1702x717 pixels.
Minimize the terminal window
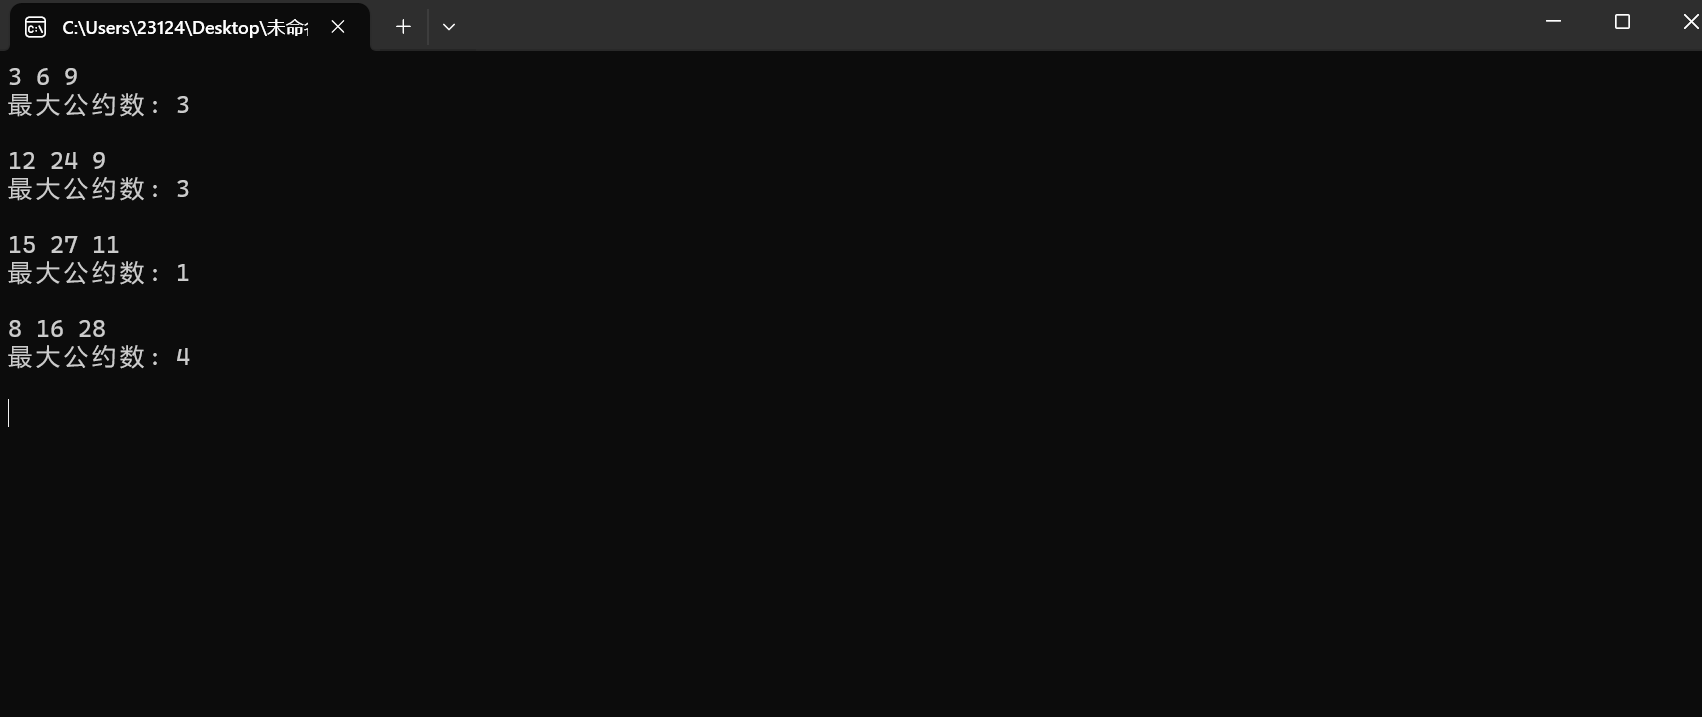(x=1553, y=21)
